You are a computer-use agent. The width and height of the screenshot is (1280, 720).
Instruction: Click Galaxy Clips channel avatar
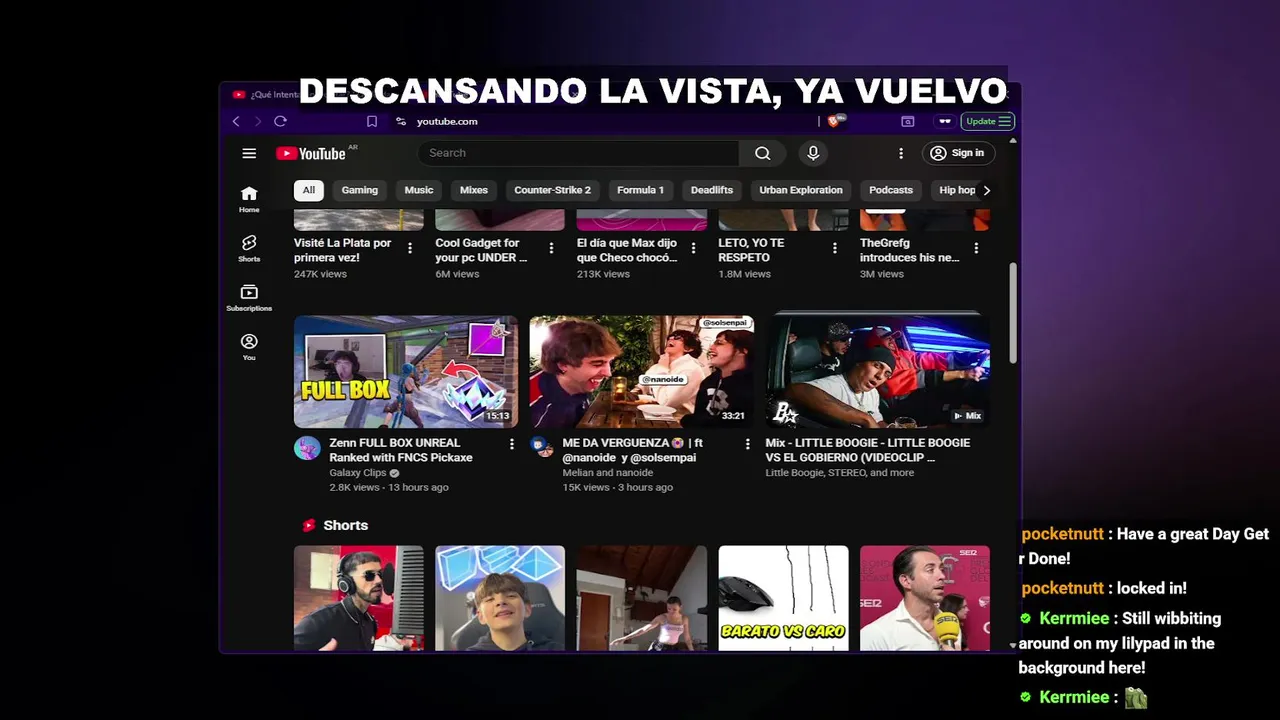tap(307, 448)
